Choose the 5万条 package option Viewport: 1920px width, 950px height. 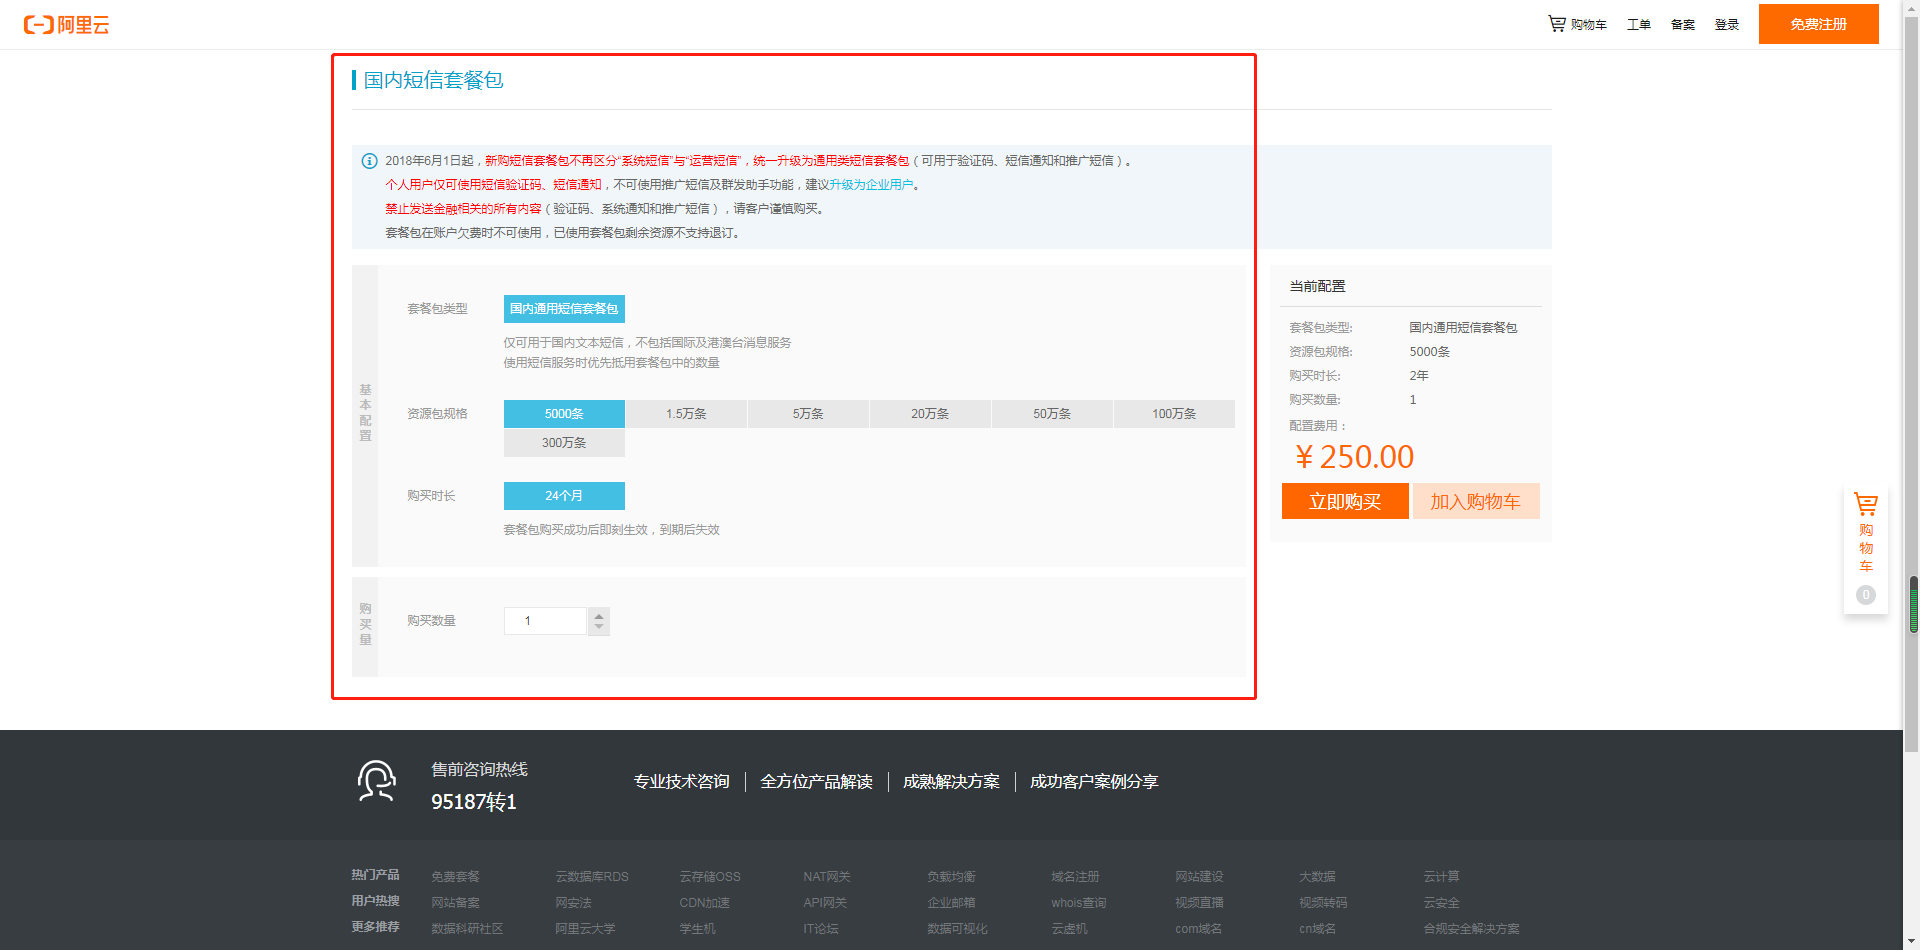click(808, 414)
